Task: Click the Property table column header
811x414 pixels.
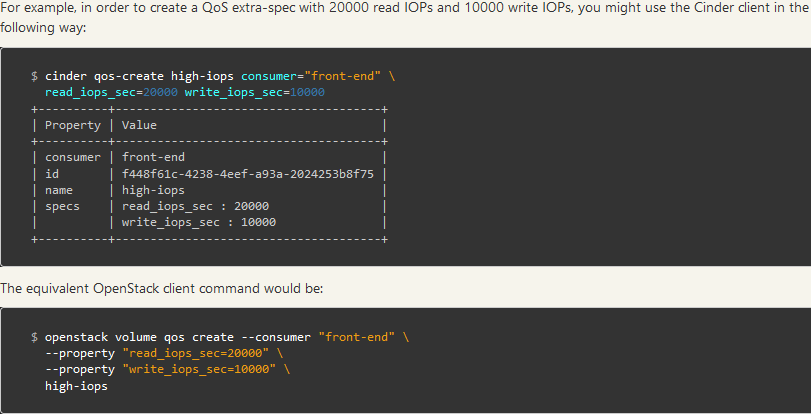Action: click(72, 125)
